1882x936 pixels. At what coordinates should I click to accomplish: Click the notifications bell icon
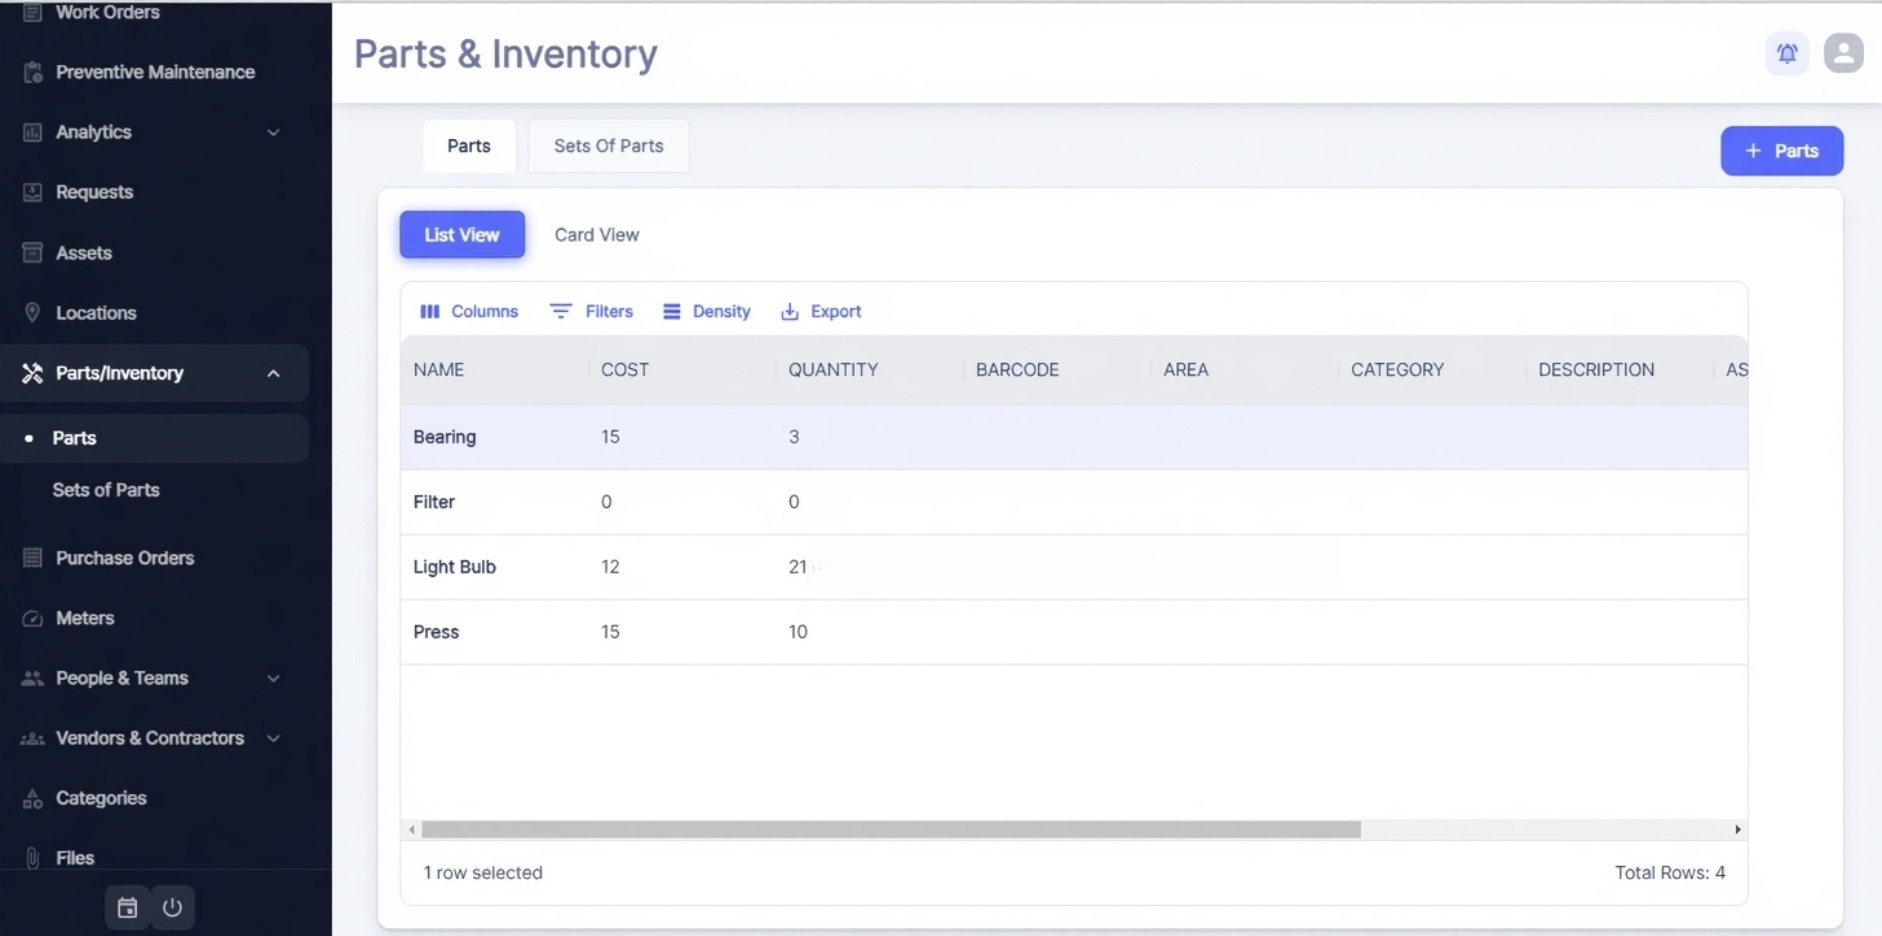[1786, 53]
